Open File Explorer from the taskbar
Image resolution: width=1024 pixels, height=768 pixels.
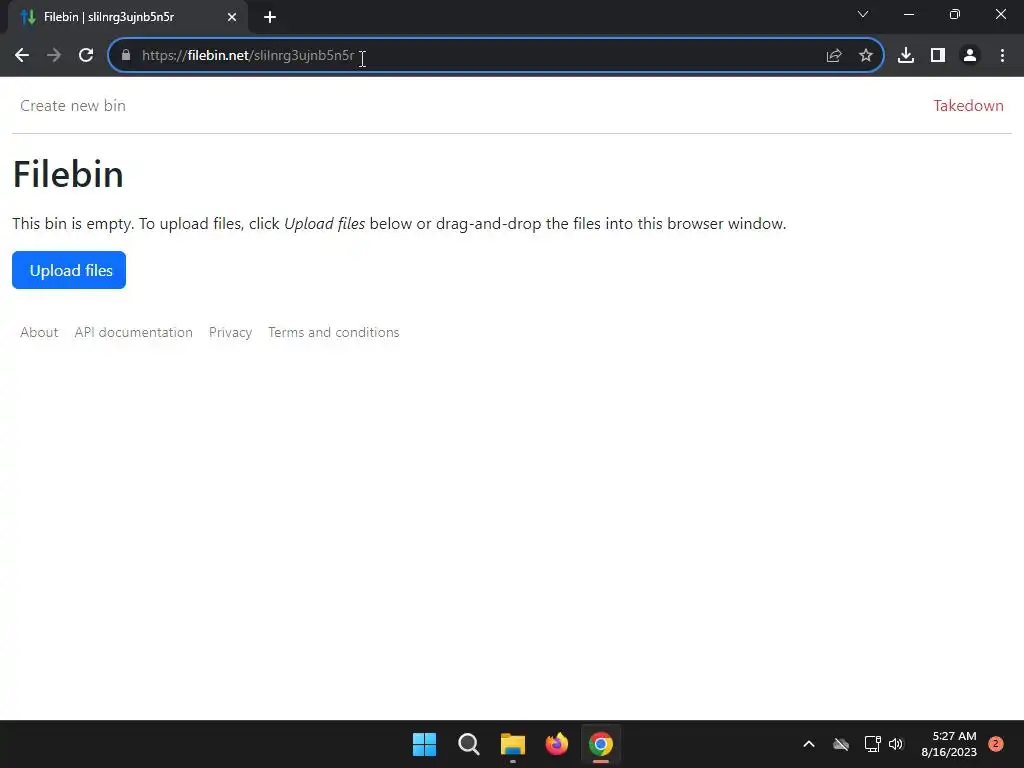(x=513, y=744)
